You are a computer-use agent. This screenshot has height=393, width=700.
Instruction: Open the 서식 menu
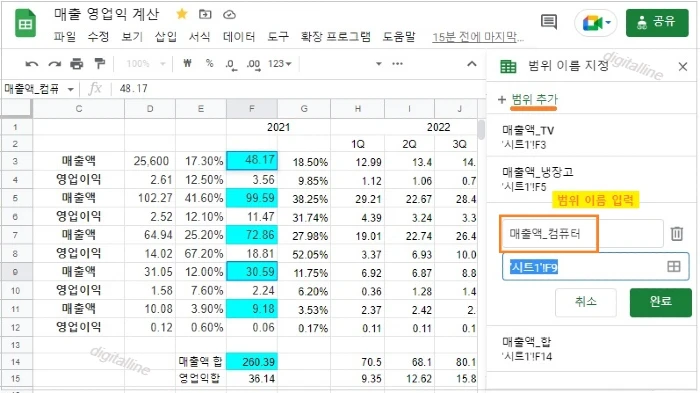tap(199, 37)
